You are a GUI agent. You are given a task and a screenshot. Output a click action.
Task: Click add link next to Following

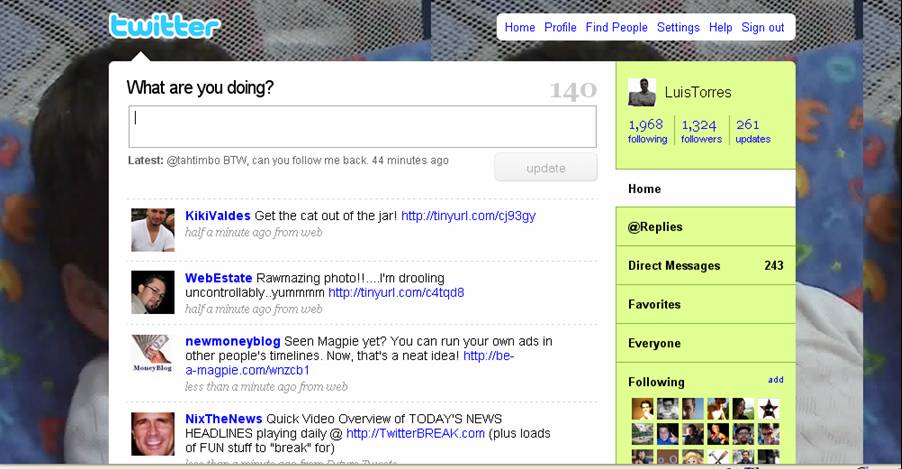[x=775, y=380]
